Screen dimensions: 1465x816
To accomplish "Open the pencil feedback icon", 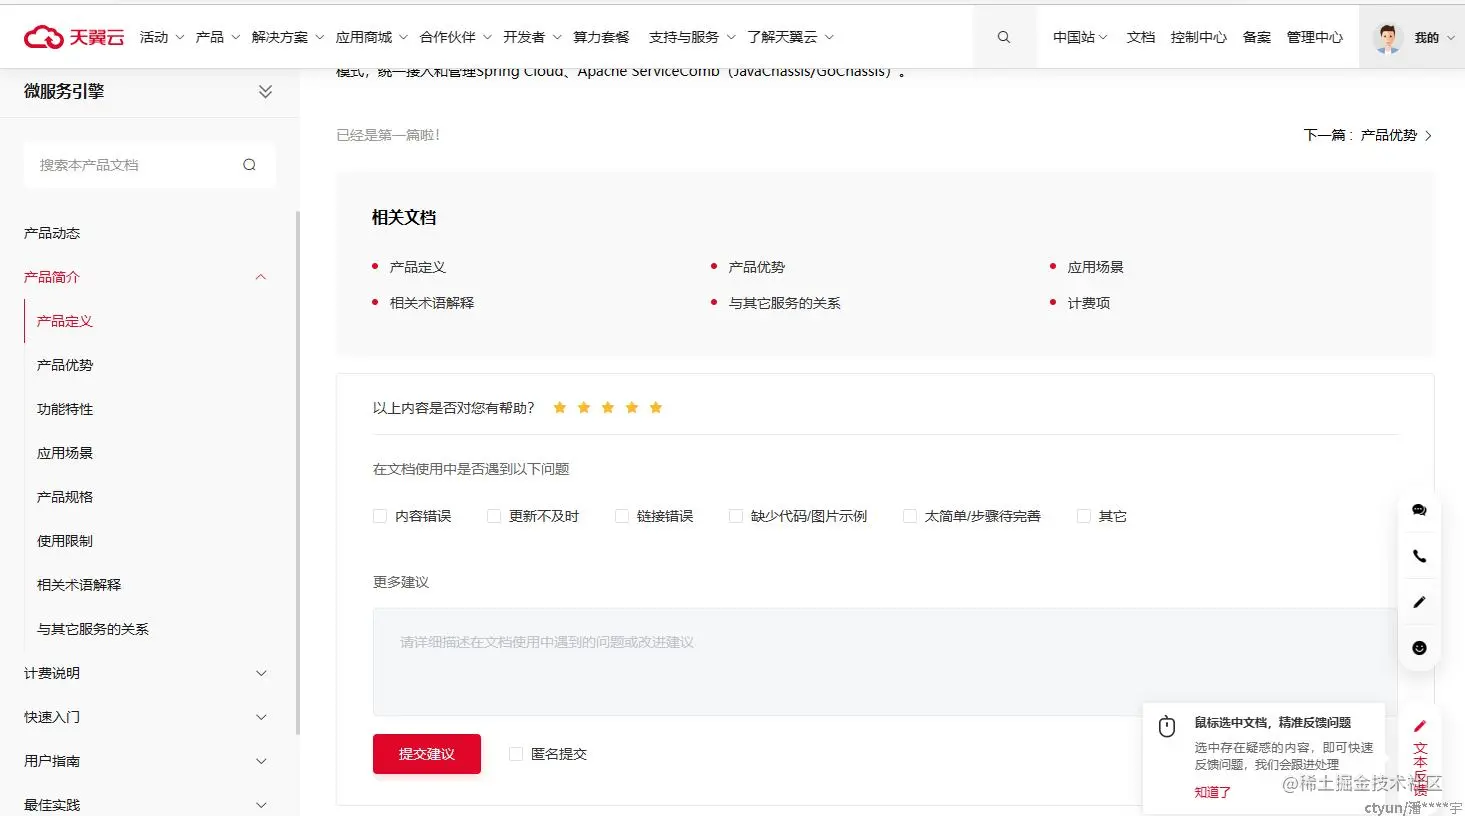I will [1419, 602].
